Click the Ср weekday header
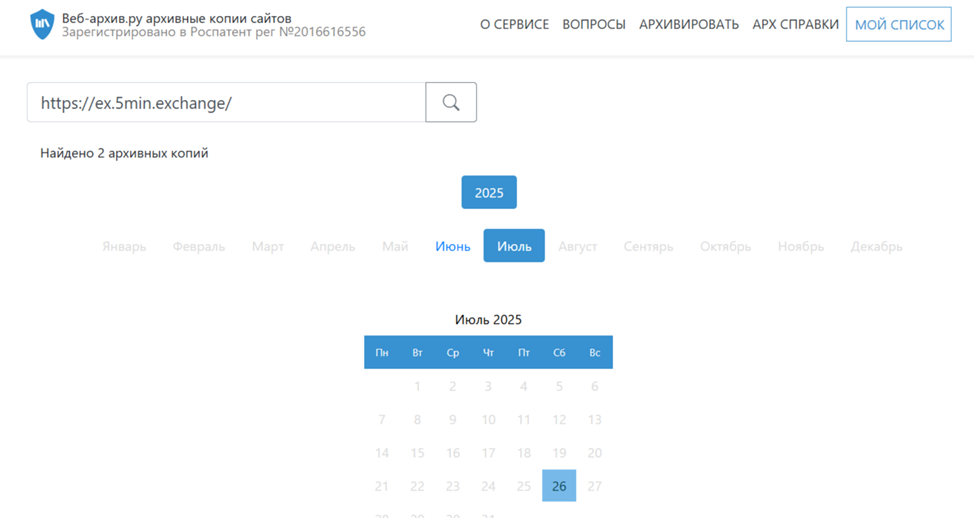Screen dimensions: 974x518 tap(453, 352)
